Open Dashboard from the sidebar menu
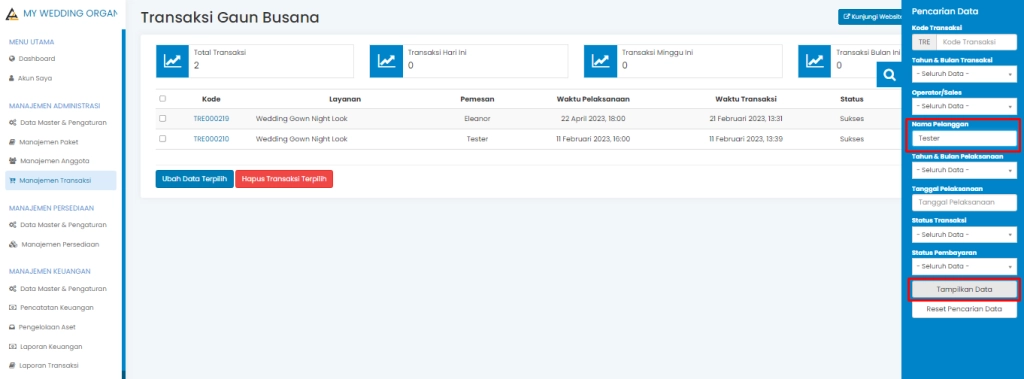This screenshot has width=1024, height=379. click(x=61, y=59)
